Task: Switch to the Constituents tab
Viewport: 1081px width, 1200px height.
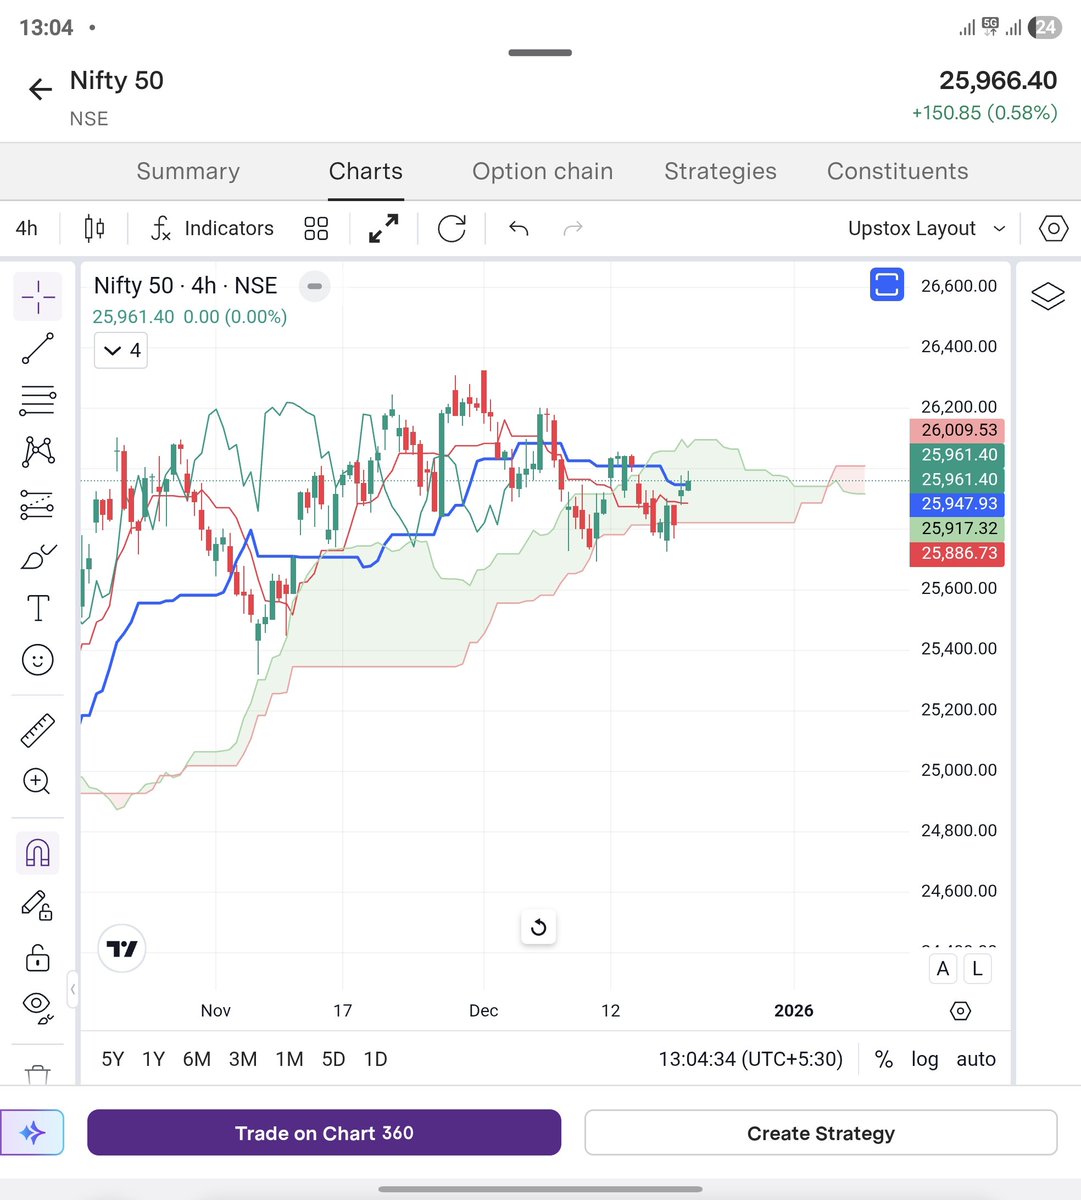Action: 898,171
